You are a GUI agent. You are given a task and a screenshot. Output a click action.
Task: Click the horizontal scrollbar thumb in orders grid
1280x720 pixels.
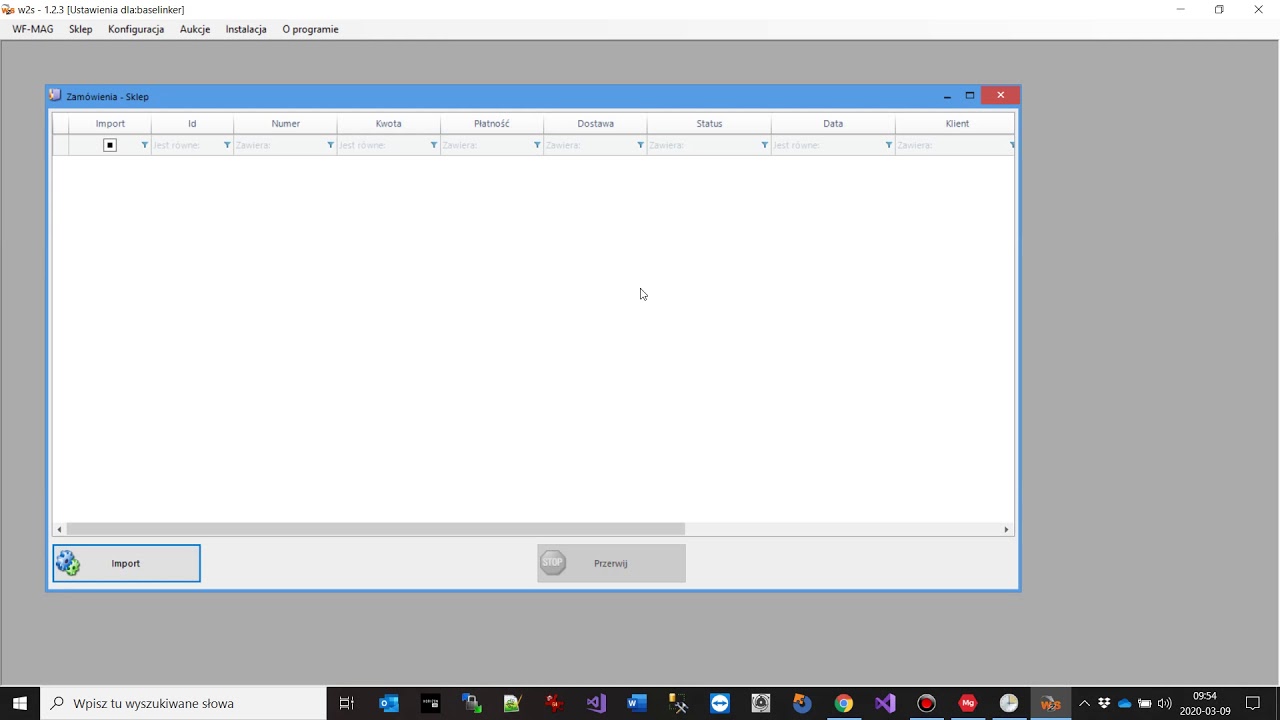375,529
